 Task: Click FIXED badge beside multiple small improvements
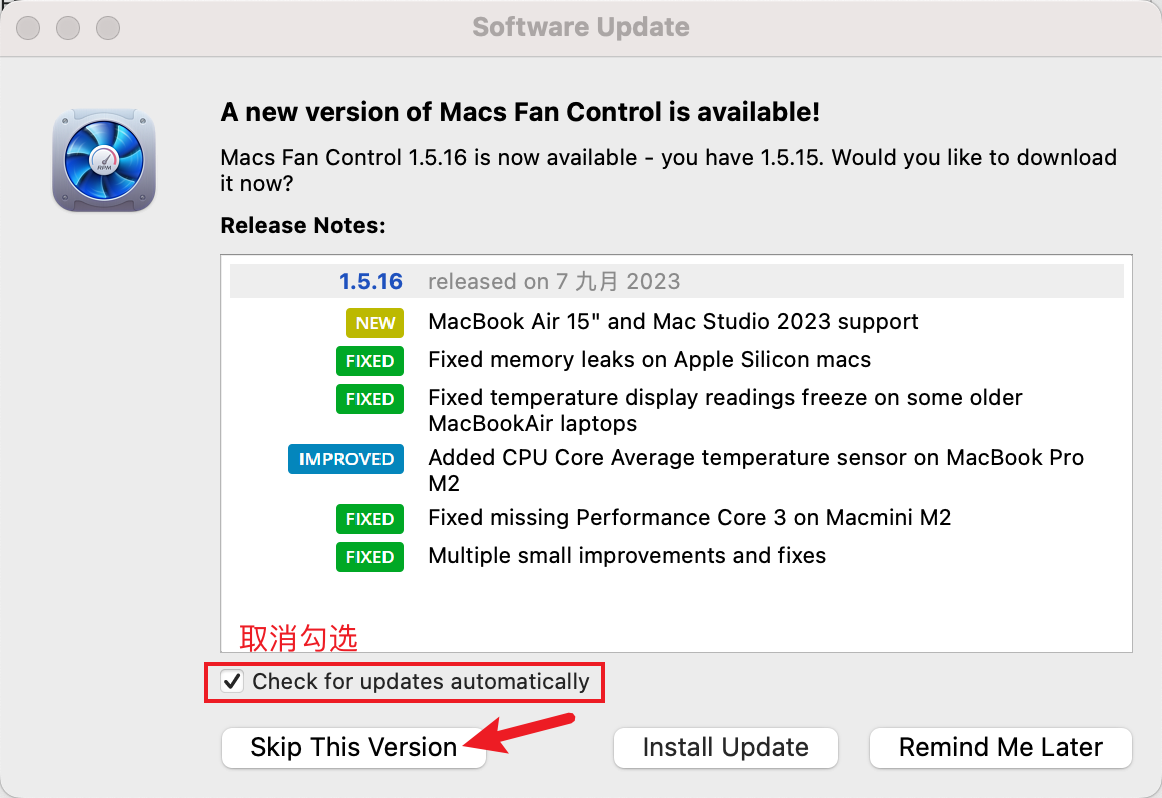tap(370, 556)
